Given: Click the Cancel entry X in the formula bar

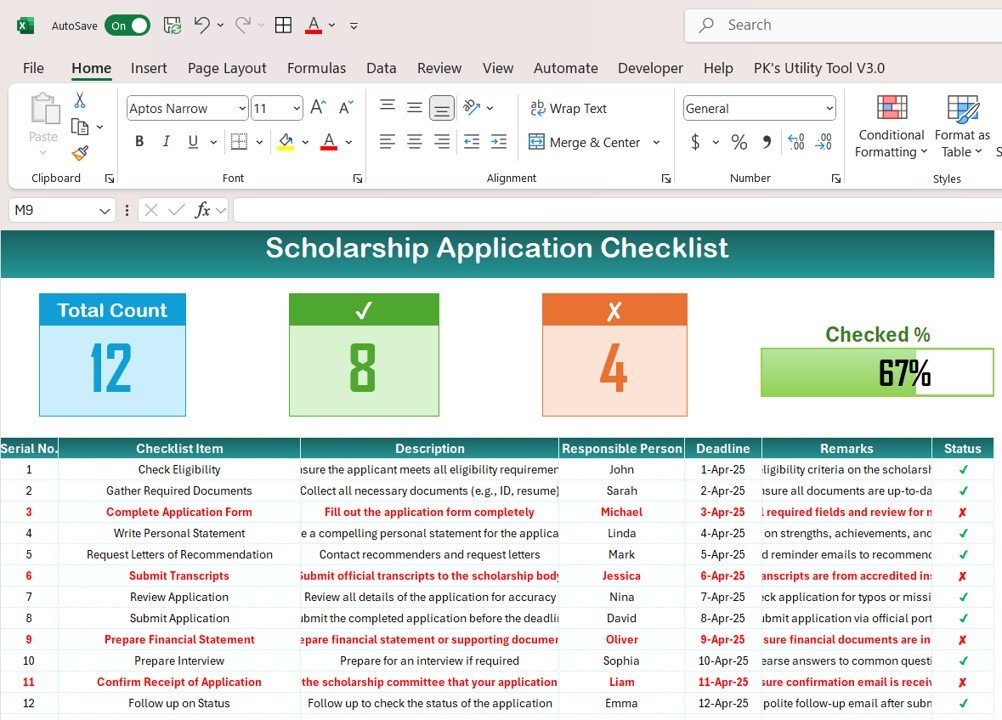Looking at the screenshot, I should 151,210.
